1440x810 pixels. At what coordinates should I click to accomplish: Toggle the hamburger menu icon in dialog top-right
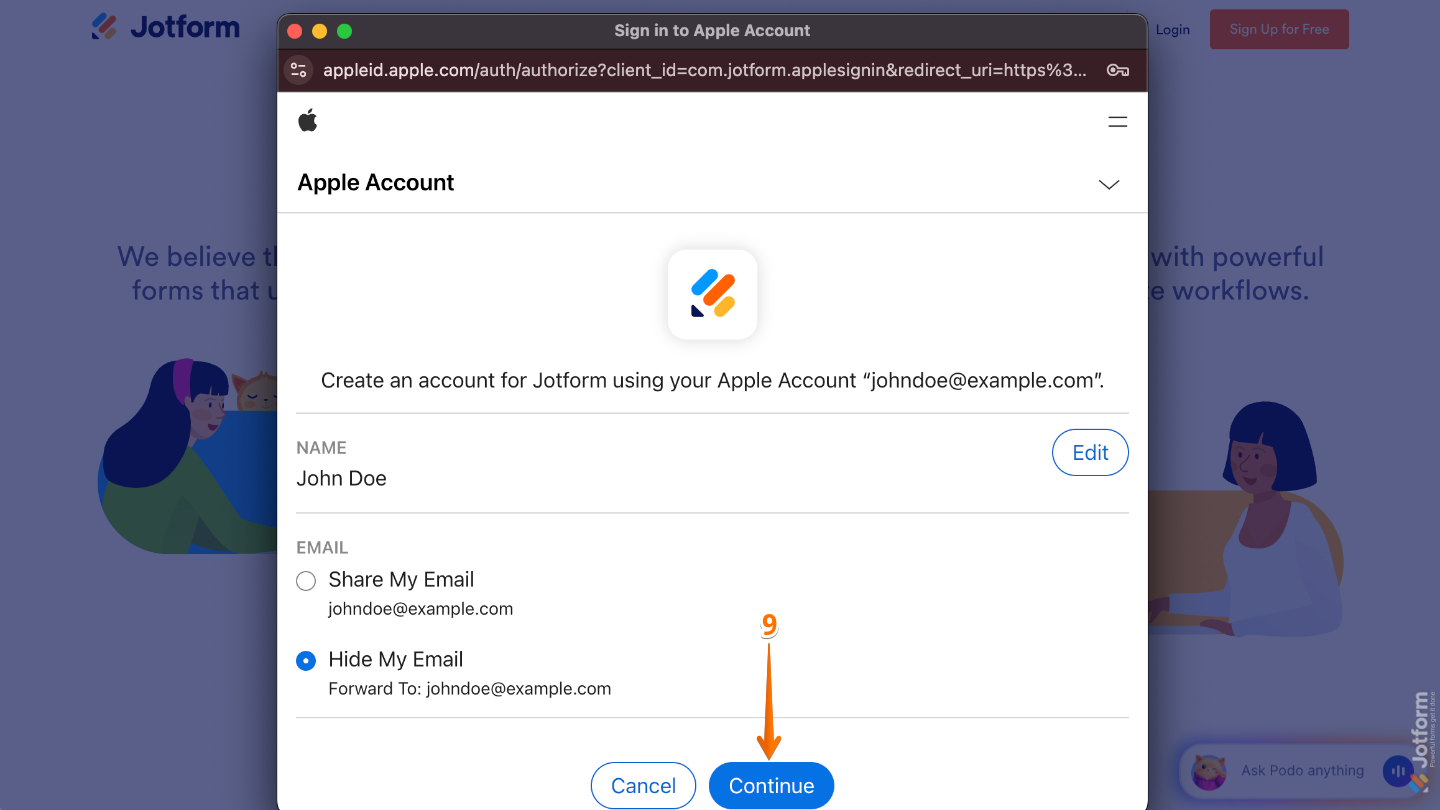click(1117, 121)
